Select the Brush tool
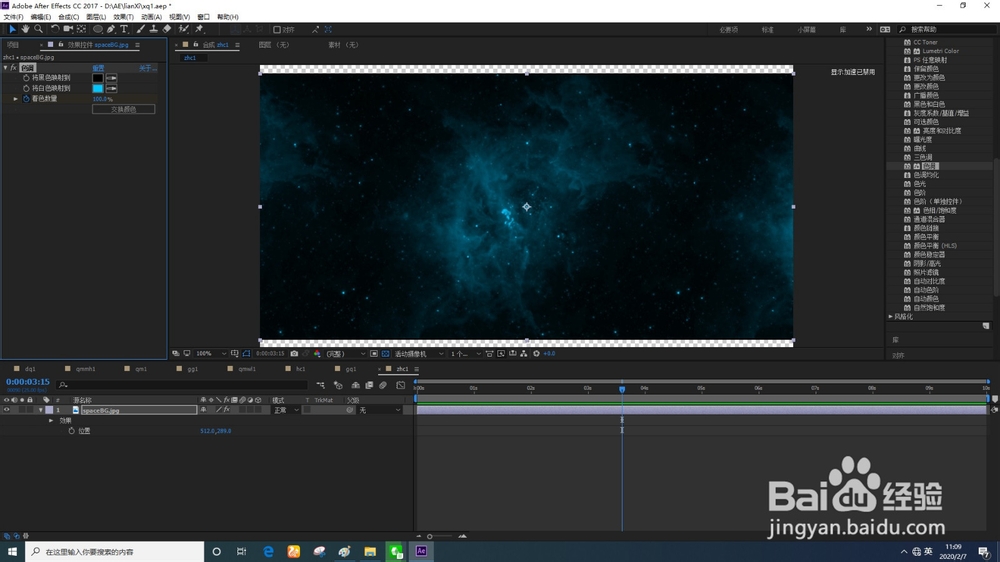Image resolution: width=1000 pixels, height=562 pixels. tap(140, 29)
